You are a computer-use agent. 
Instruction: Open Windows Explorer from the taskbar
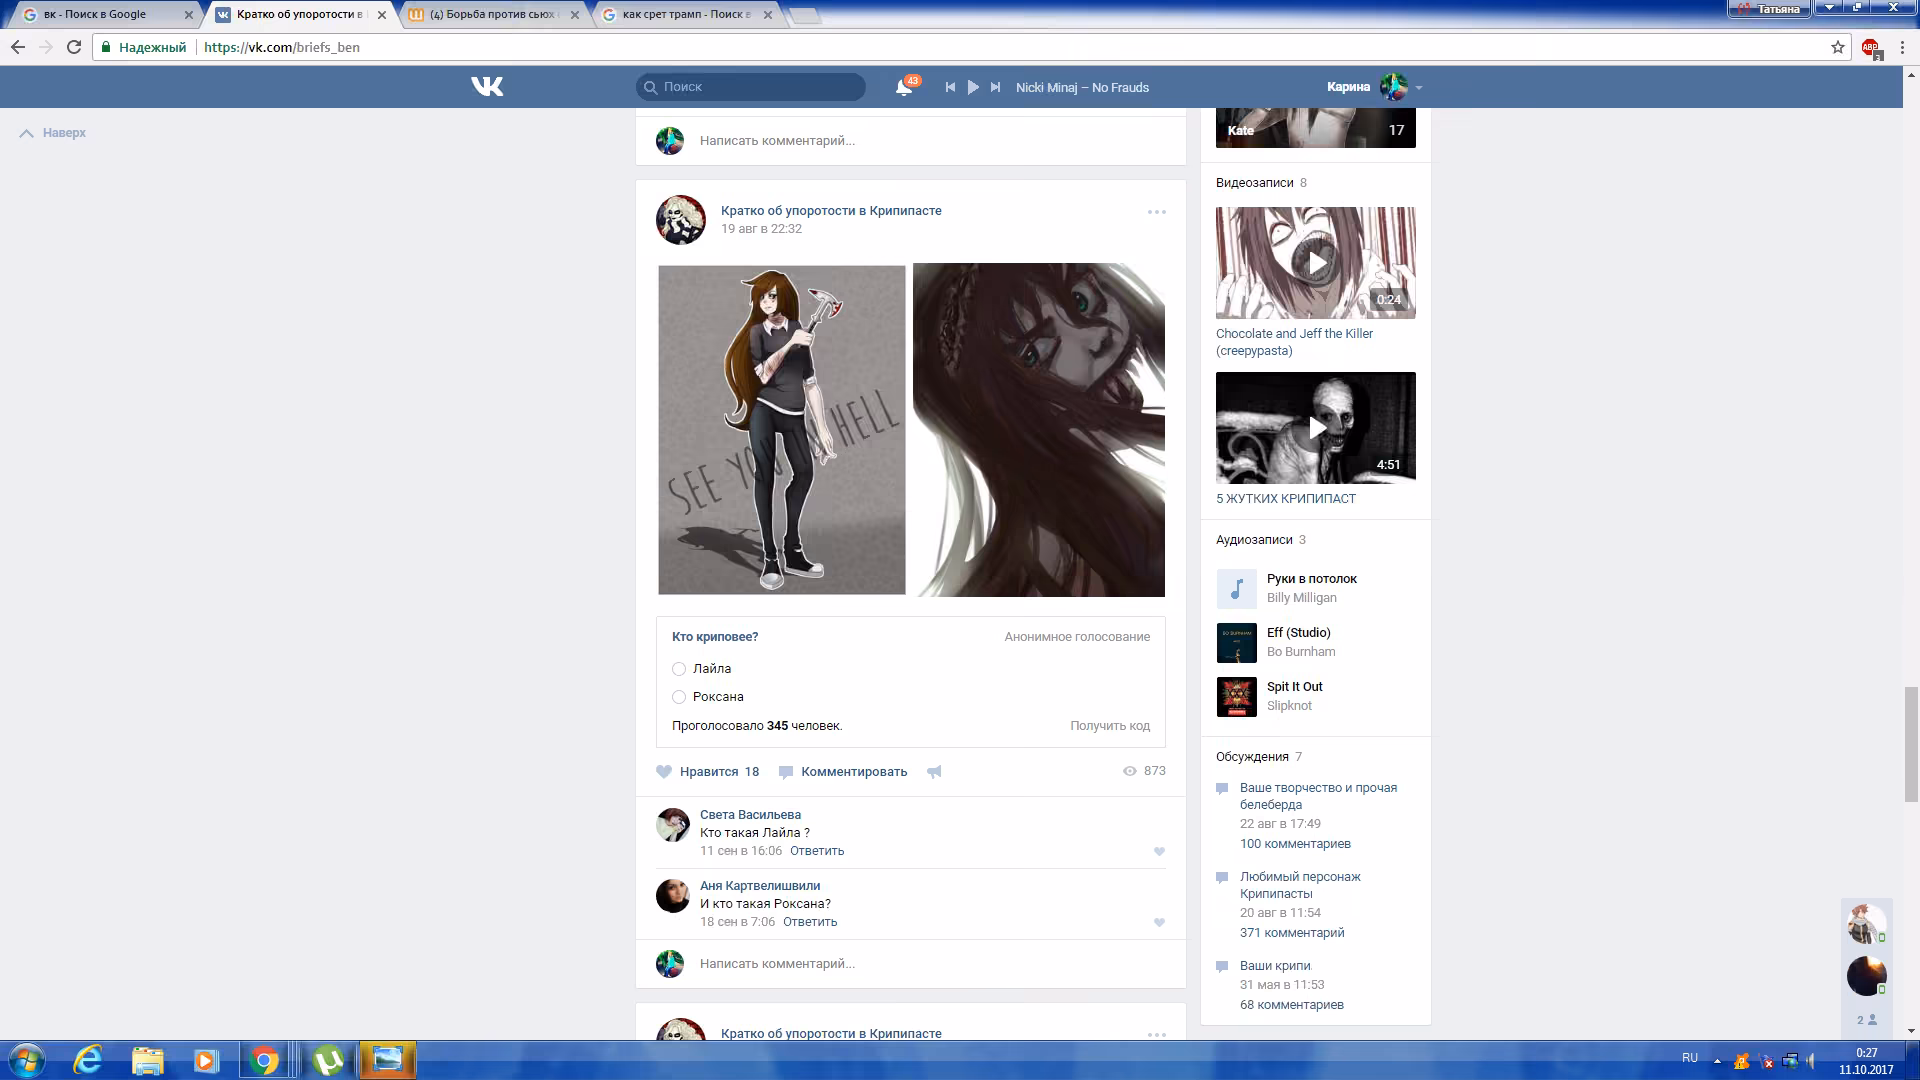tap(147, 1060)
